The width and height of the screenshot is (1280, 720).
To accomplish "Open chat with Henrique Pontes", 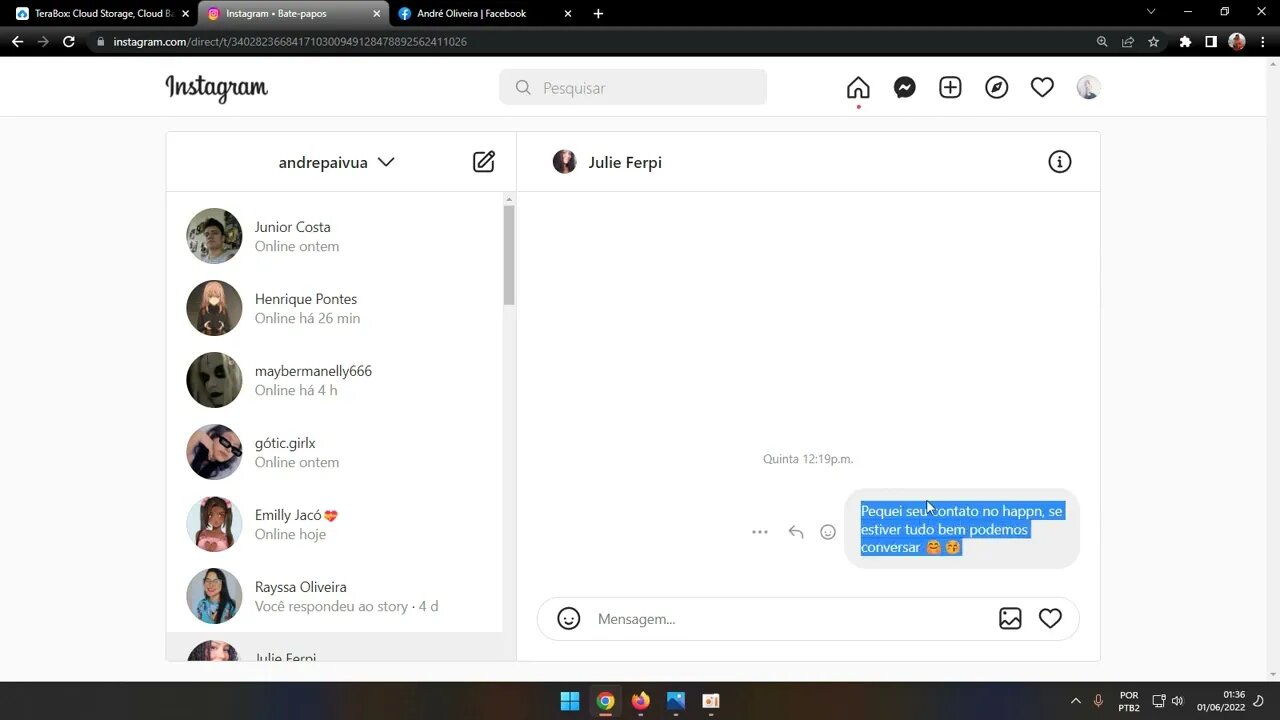I will click(x=335, y=308).
